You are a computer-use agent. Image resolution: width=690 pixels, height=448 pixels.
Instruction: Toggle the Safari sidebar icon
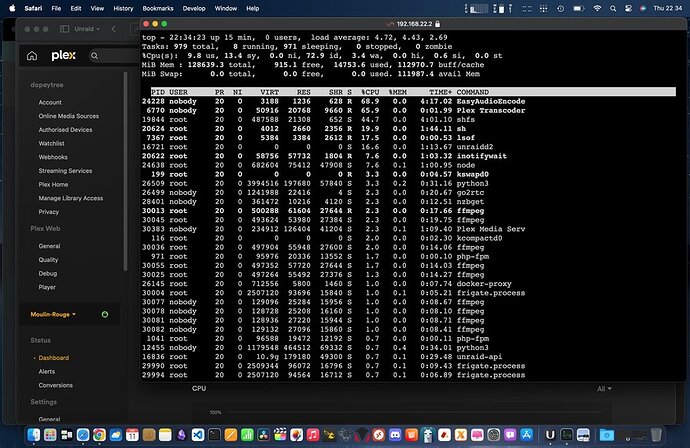64,29
